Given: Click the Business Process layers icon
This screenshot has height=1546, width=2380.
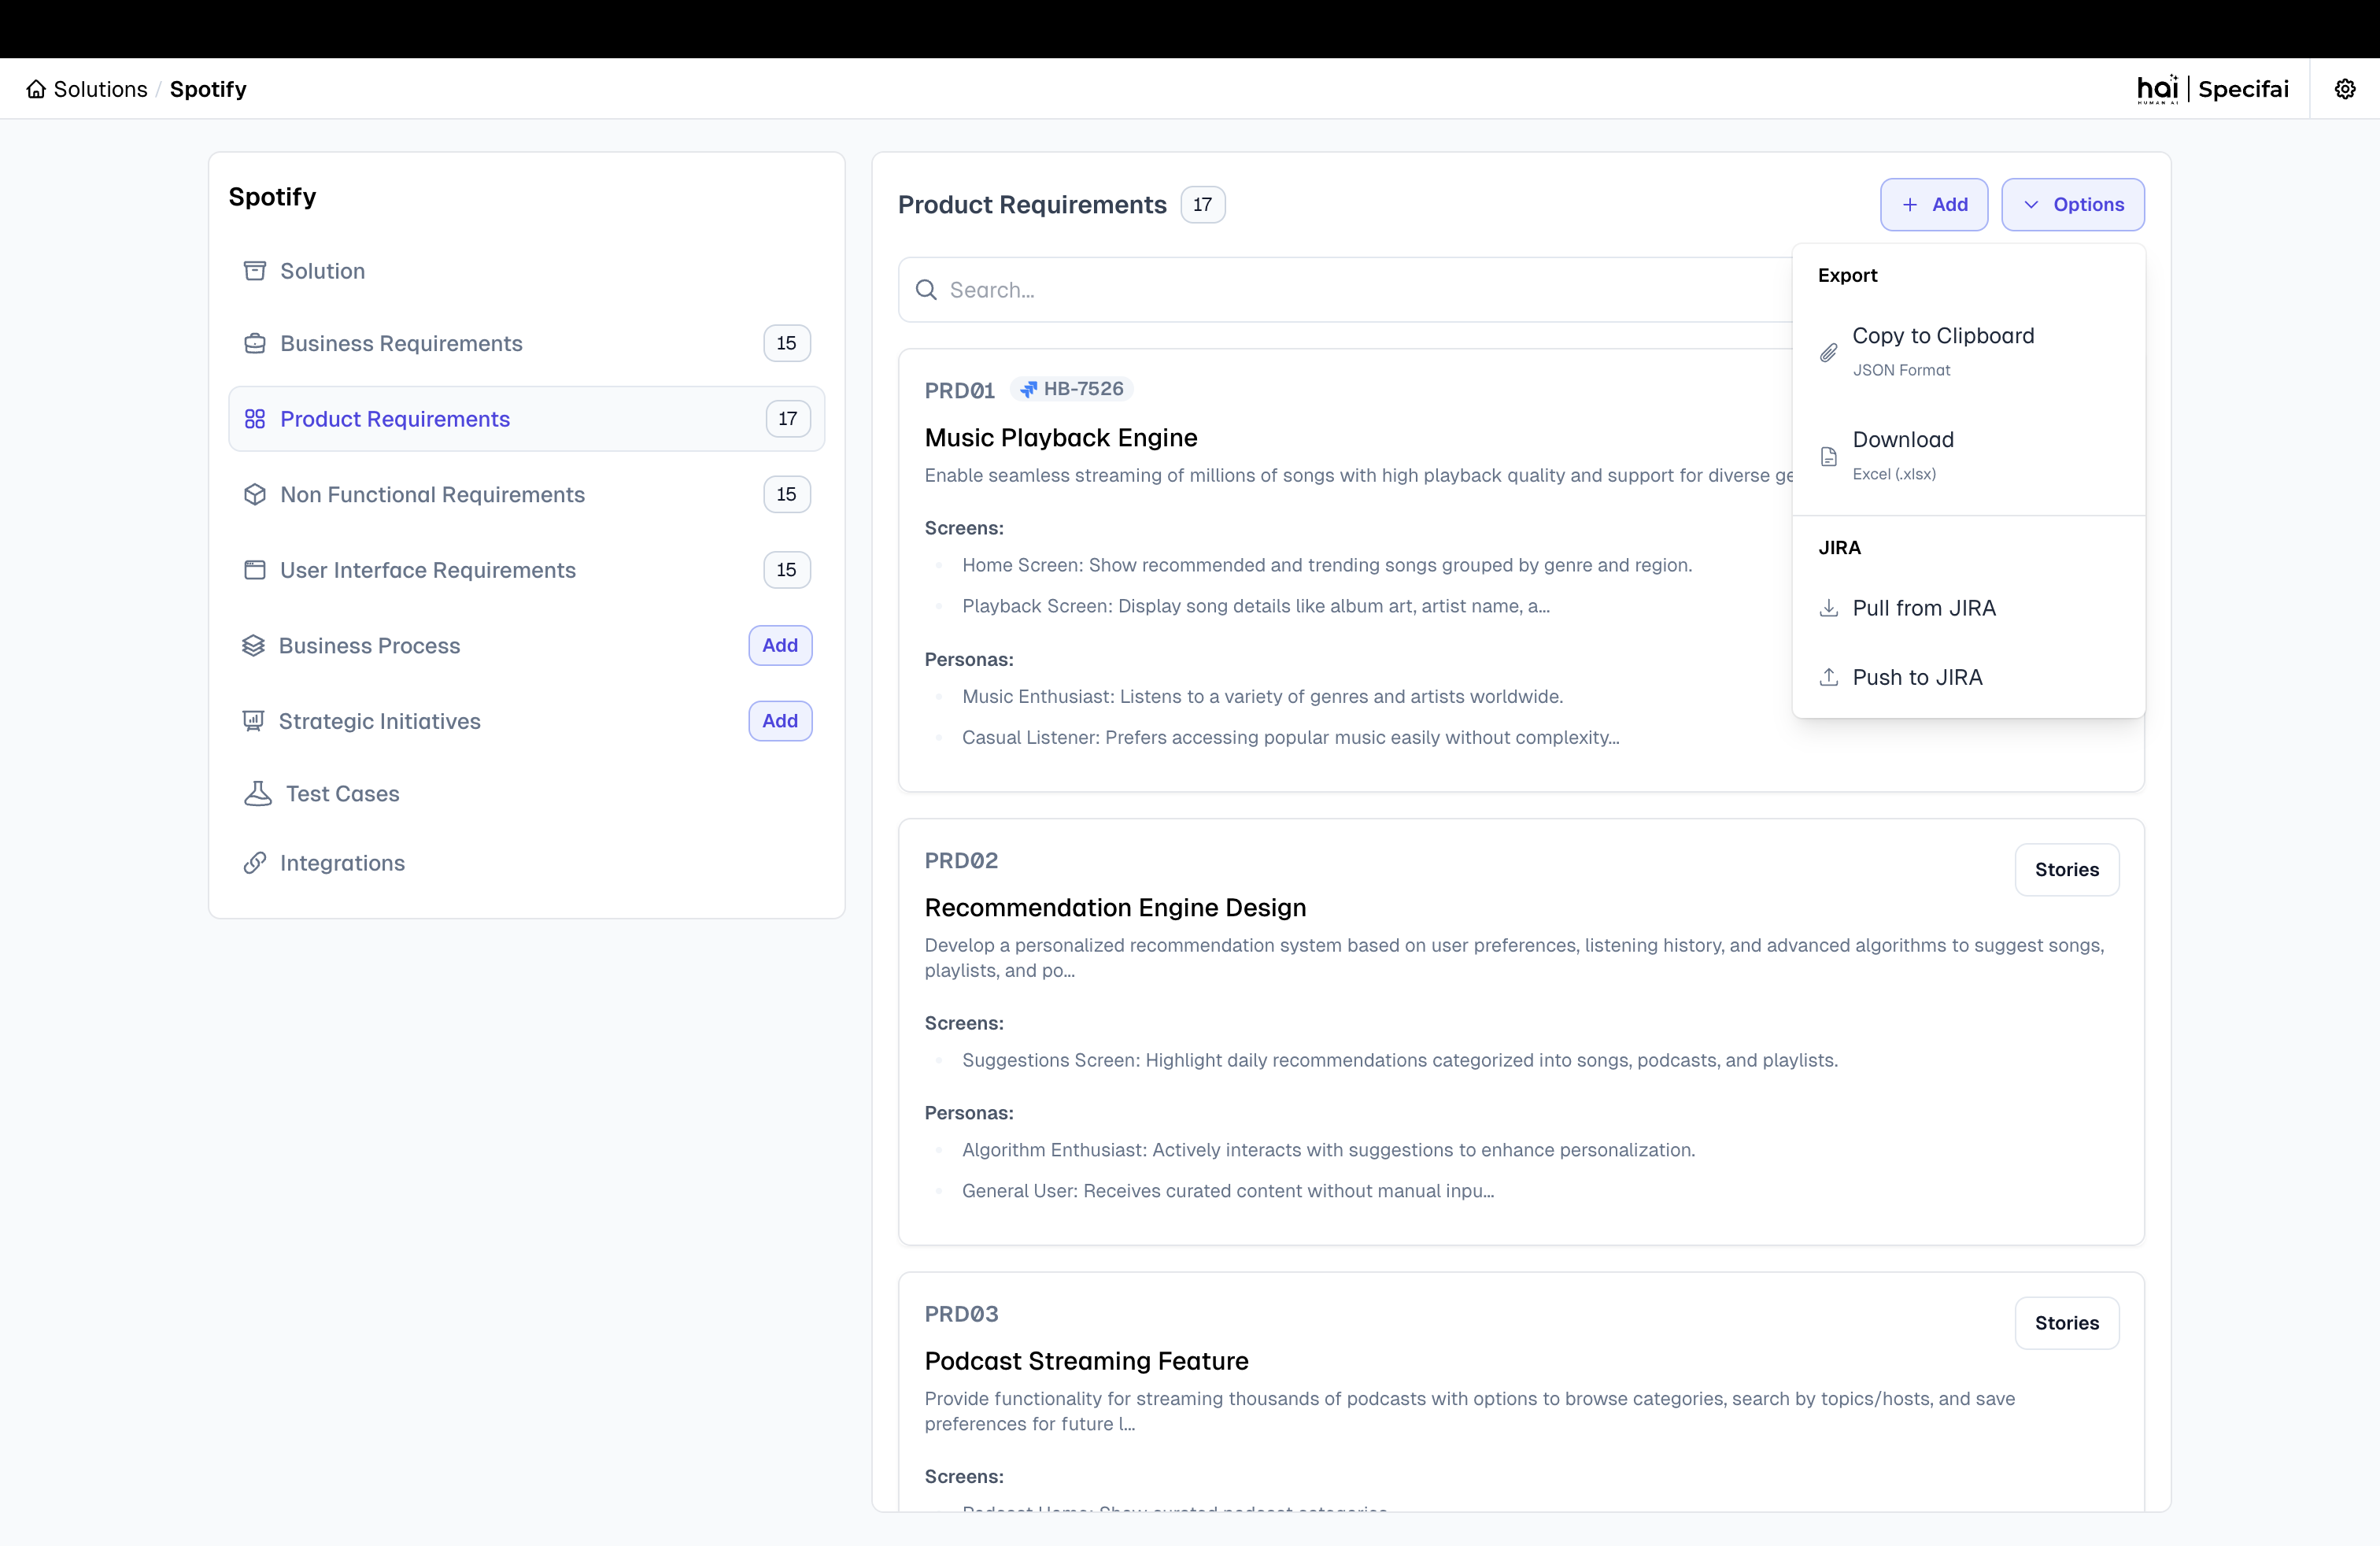Looking at the screenshot, I should pos(253,646).
